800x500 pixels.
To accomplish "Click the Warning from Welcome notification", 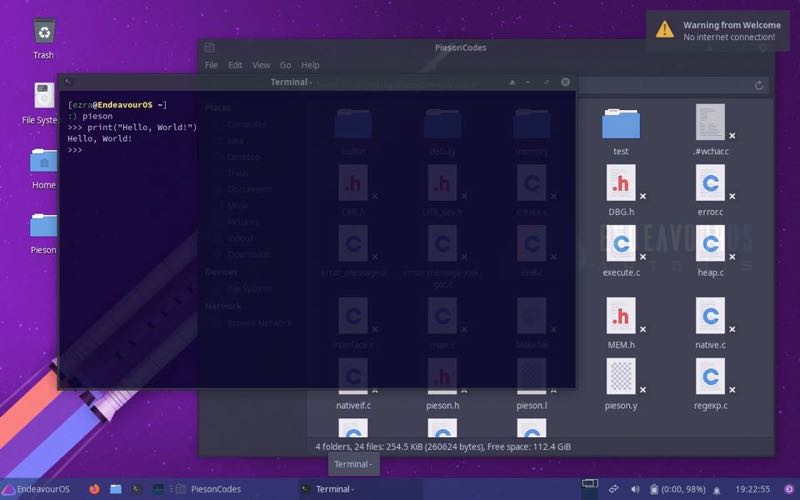I will click(x=718, y=31).
